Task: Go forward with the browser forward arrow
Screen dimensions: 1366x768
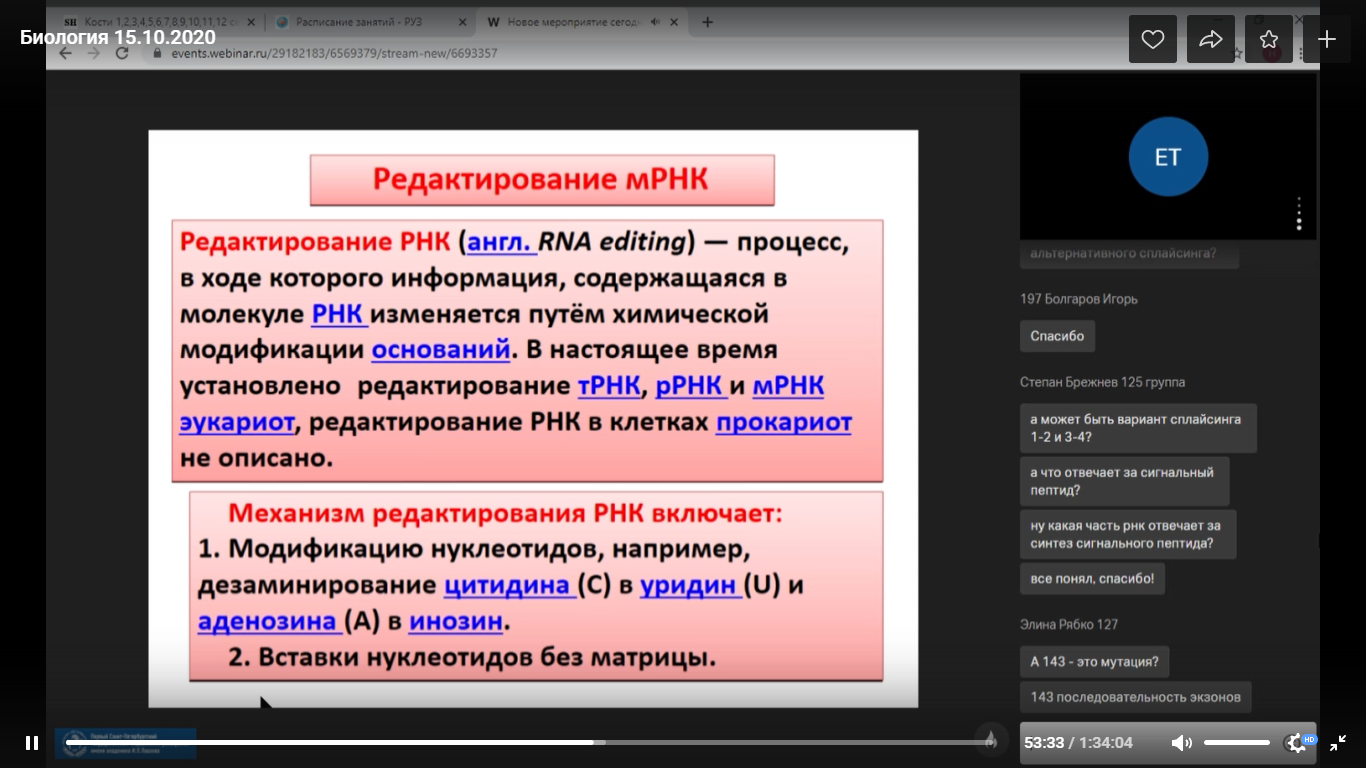Action: [94, 53]
